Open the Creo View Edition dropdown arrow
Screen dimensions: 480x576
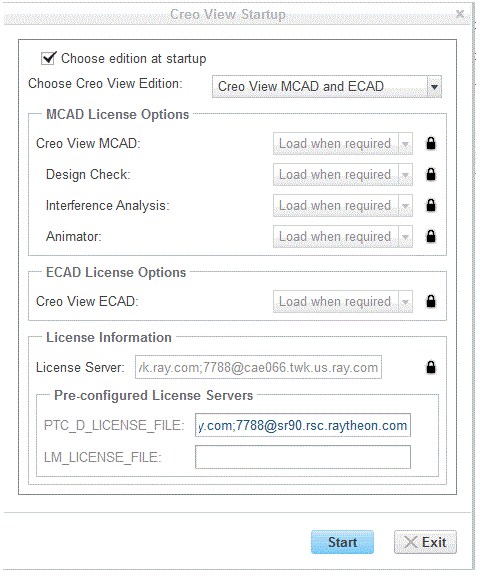tap(434, 87)
